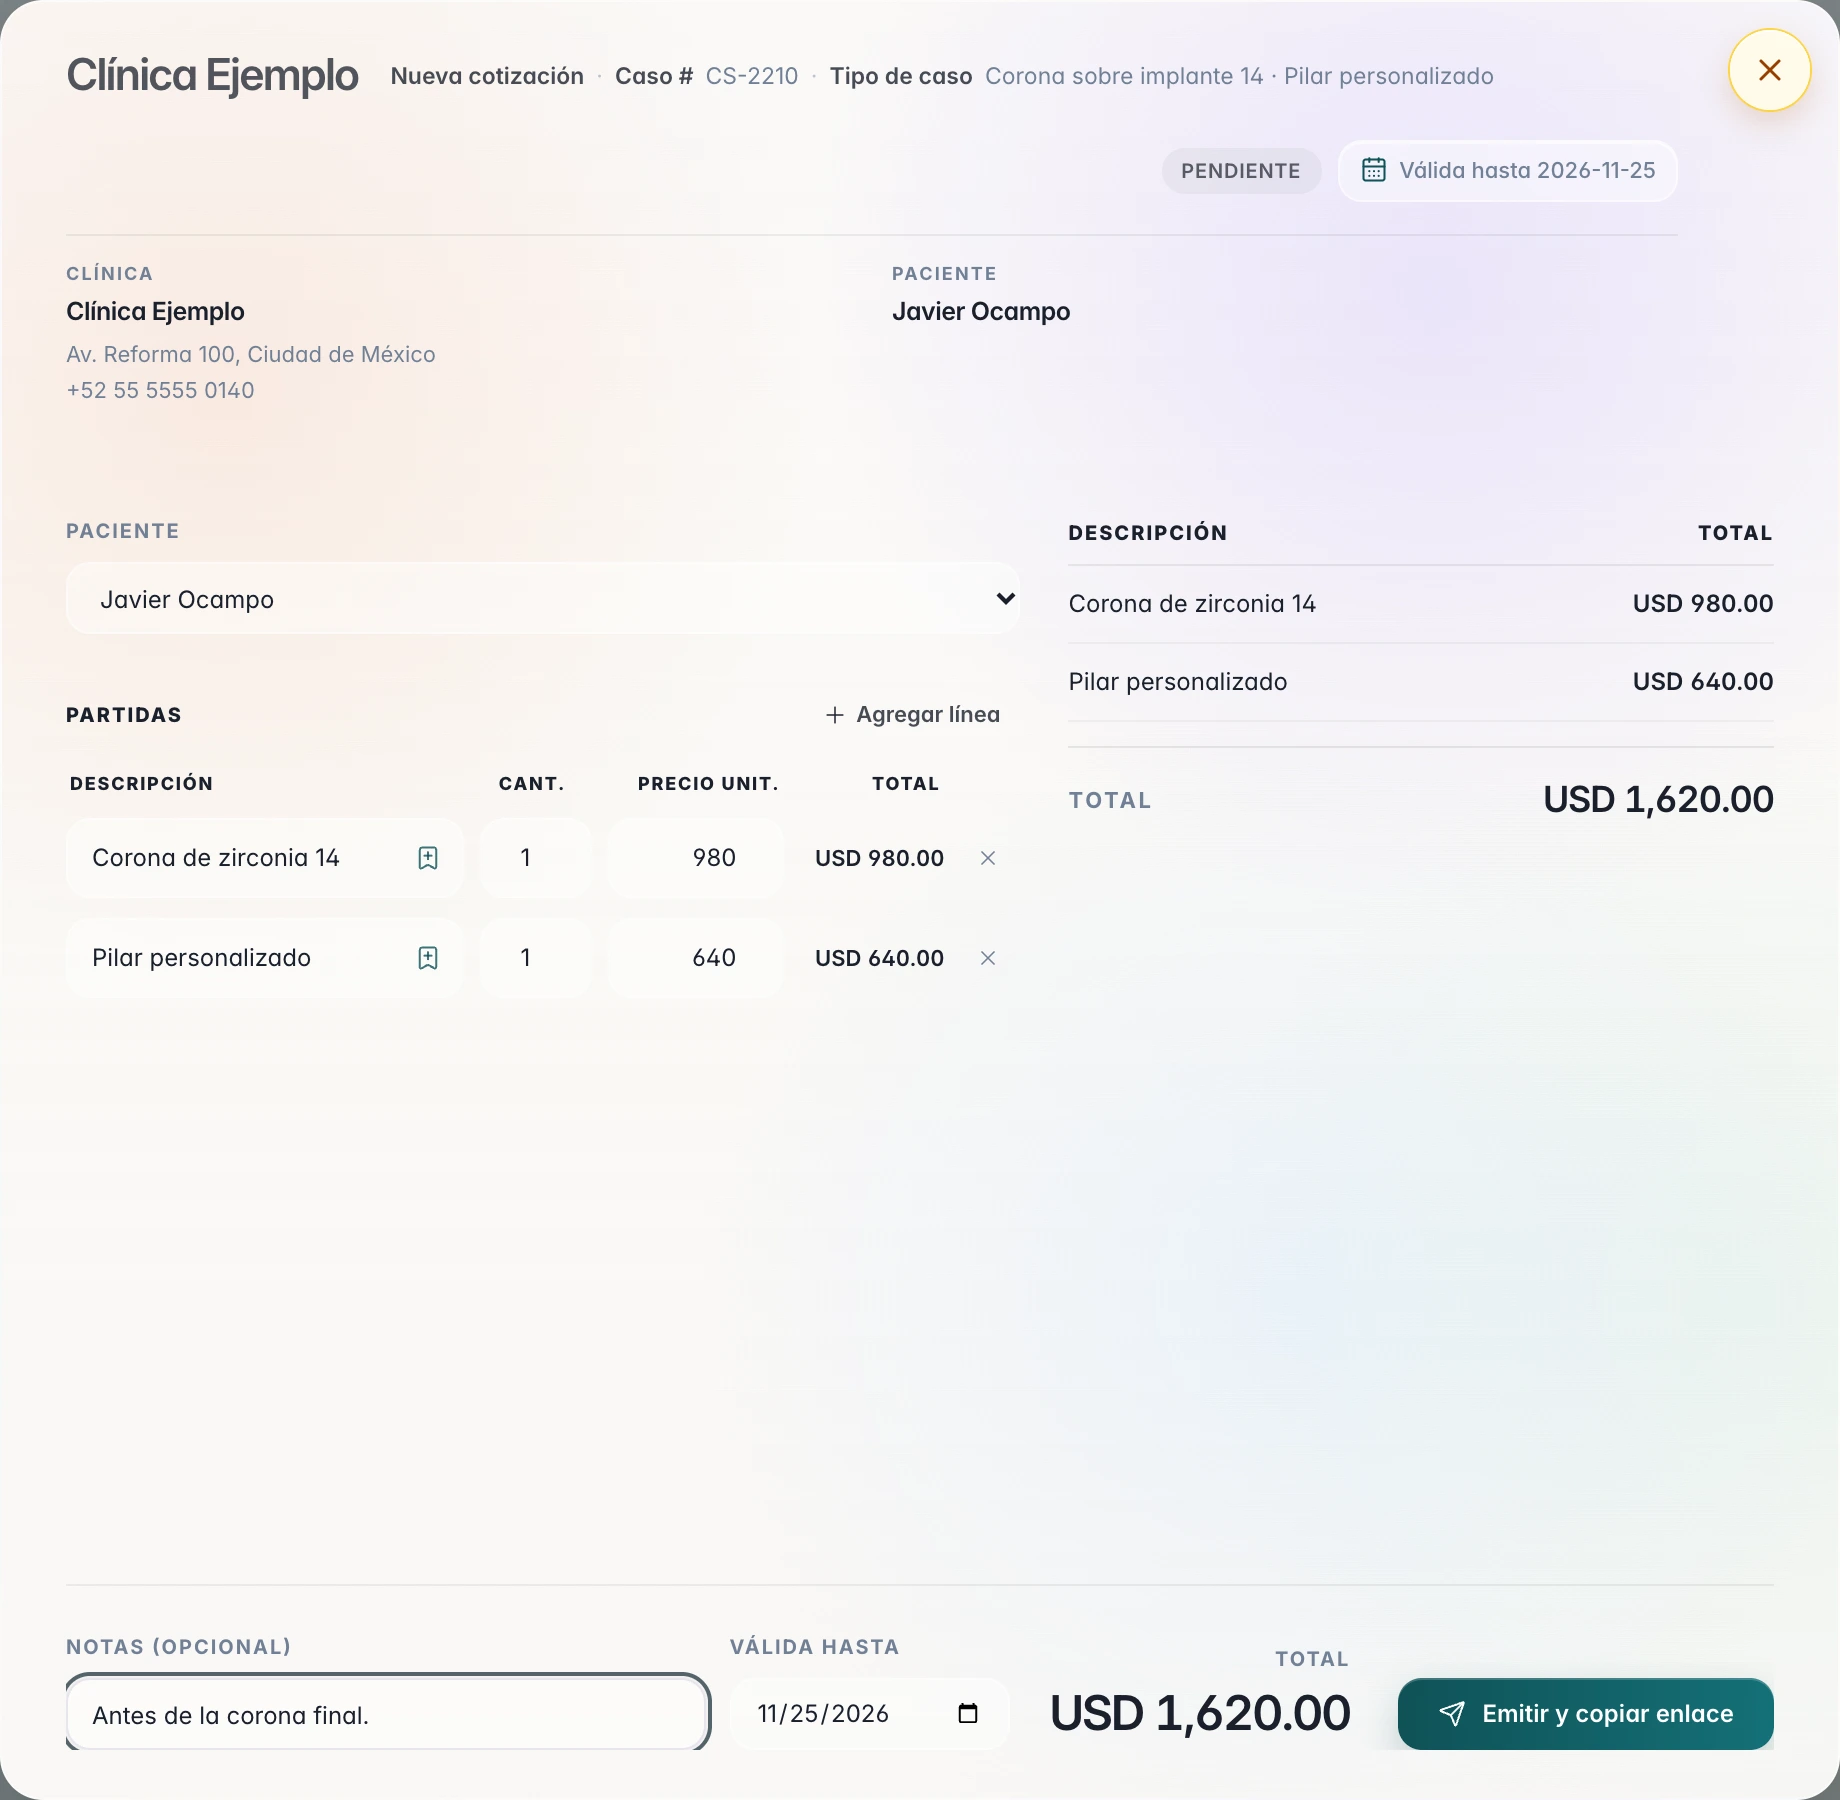This screenshot has width=1840, height=1800.
Task: Click patient name Javier Ocampo in header section
Action: click(x=981, y=311)
